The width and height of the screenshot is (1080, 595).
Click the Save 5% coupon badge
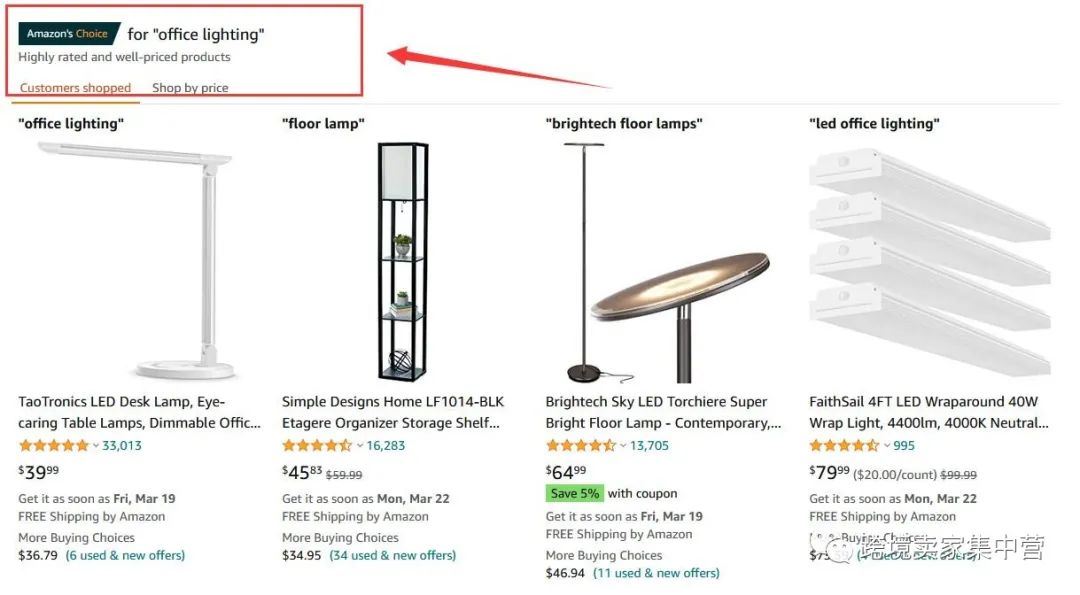575,493
